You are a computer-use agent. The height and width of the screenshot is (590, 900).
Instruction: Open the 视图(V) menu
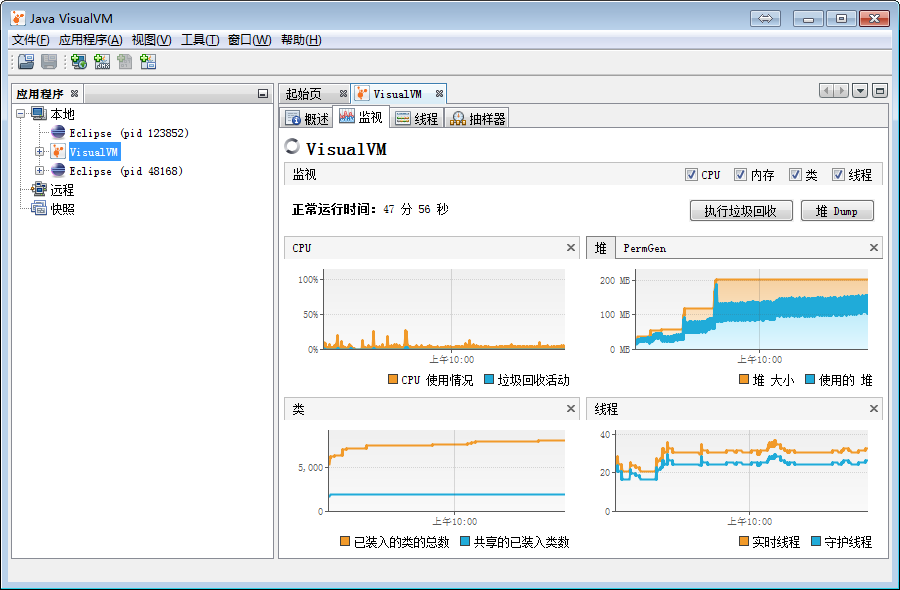pyautogui.click(x=152, y=40)
